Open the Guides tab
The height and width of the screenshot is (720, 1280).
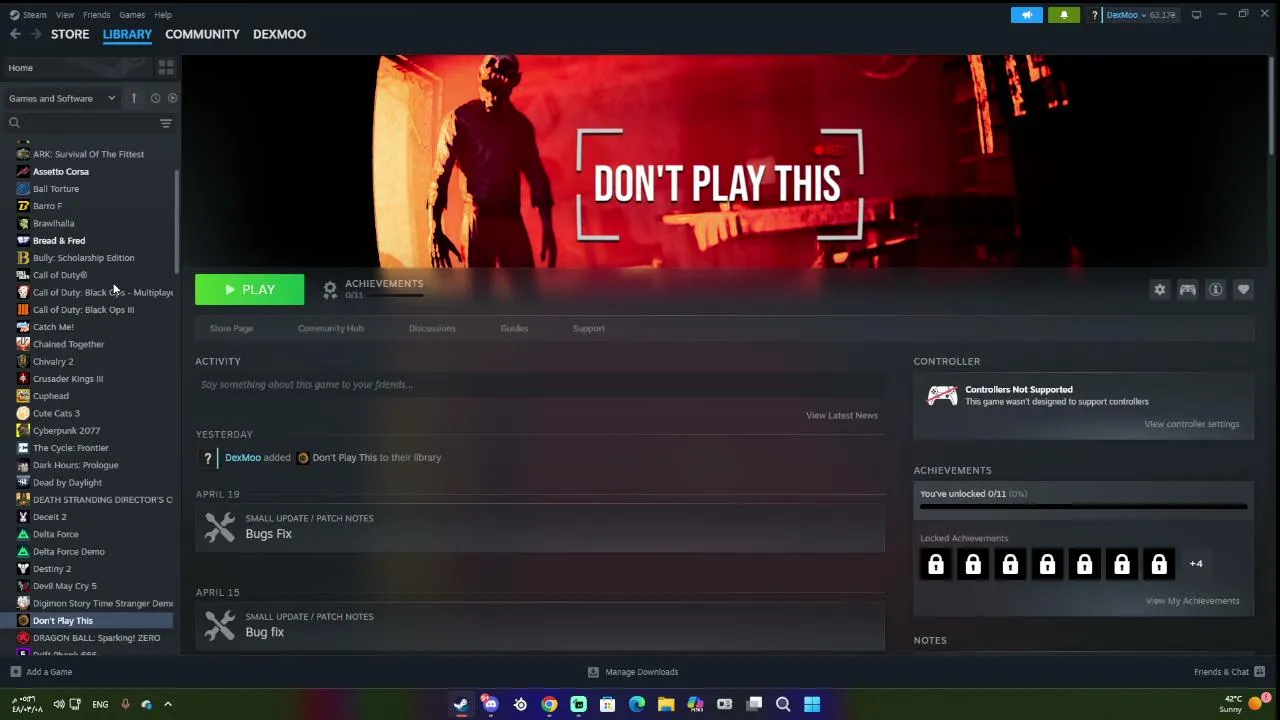[514, 328]
